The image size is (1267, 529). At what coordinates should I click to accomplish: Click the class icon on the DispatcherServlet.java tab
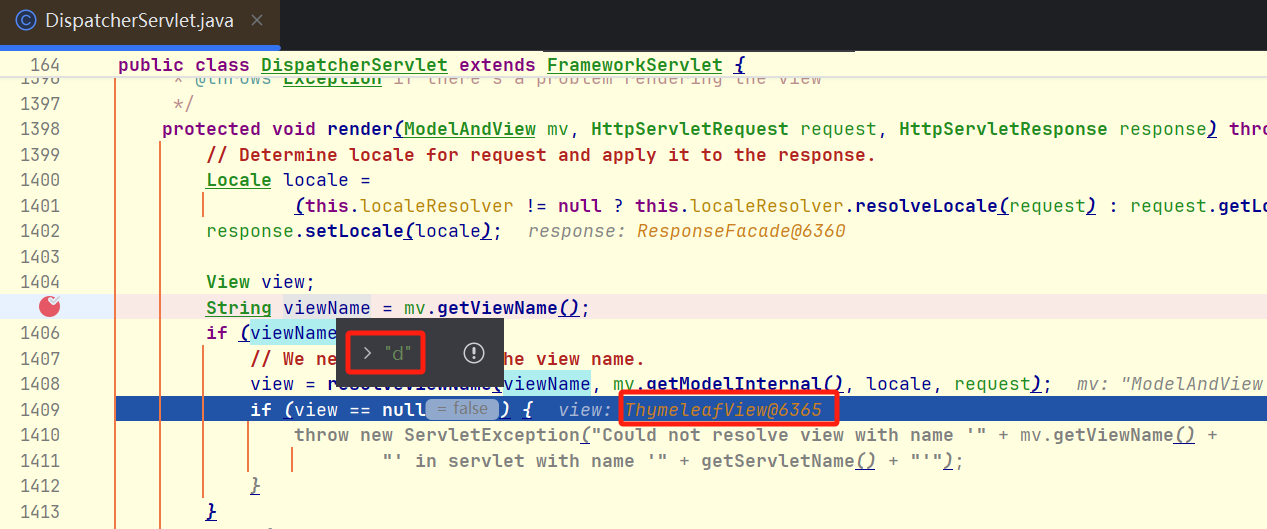(25, 21)
